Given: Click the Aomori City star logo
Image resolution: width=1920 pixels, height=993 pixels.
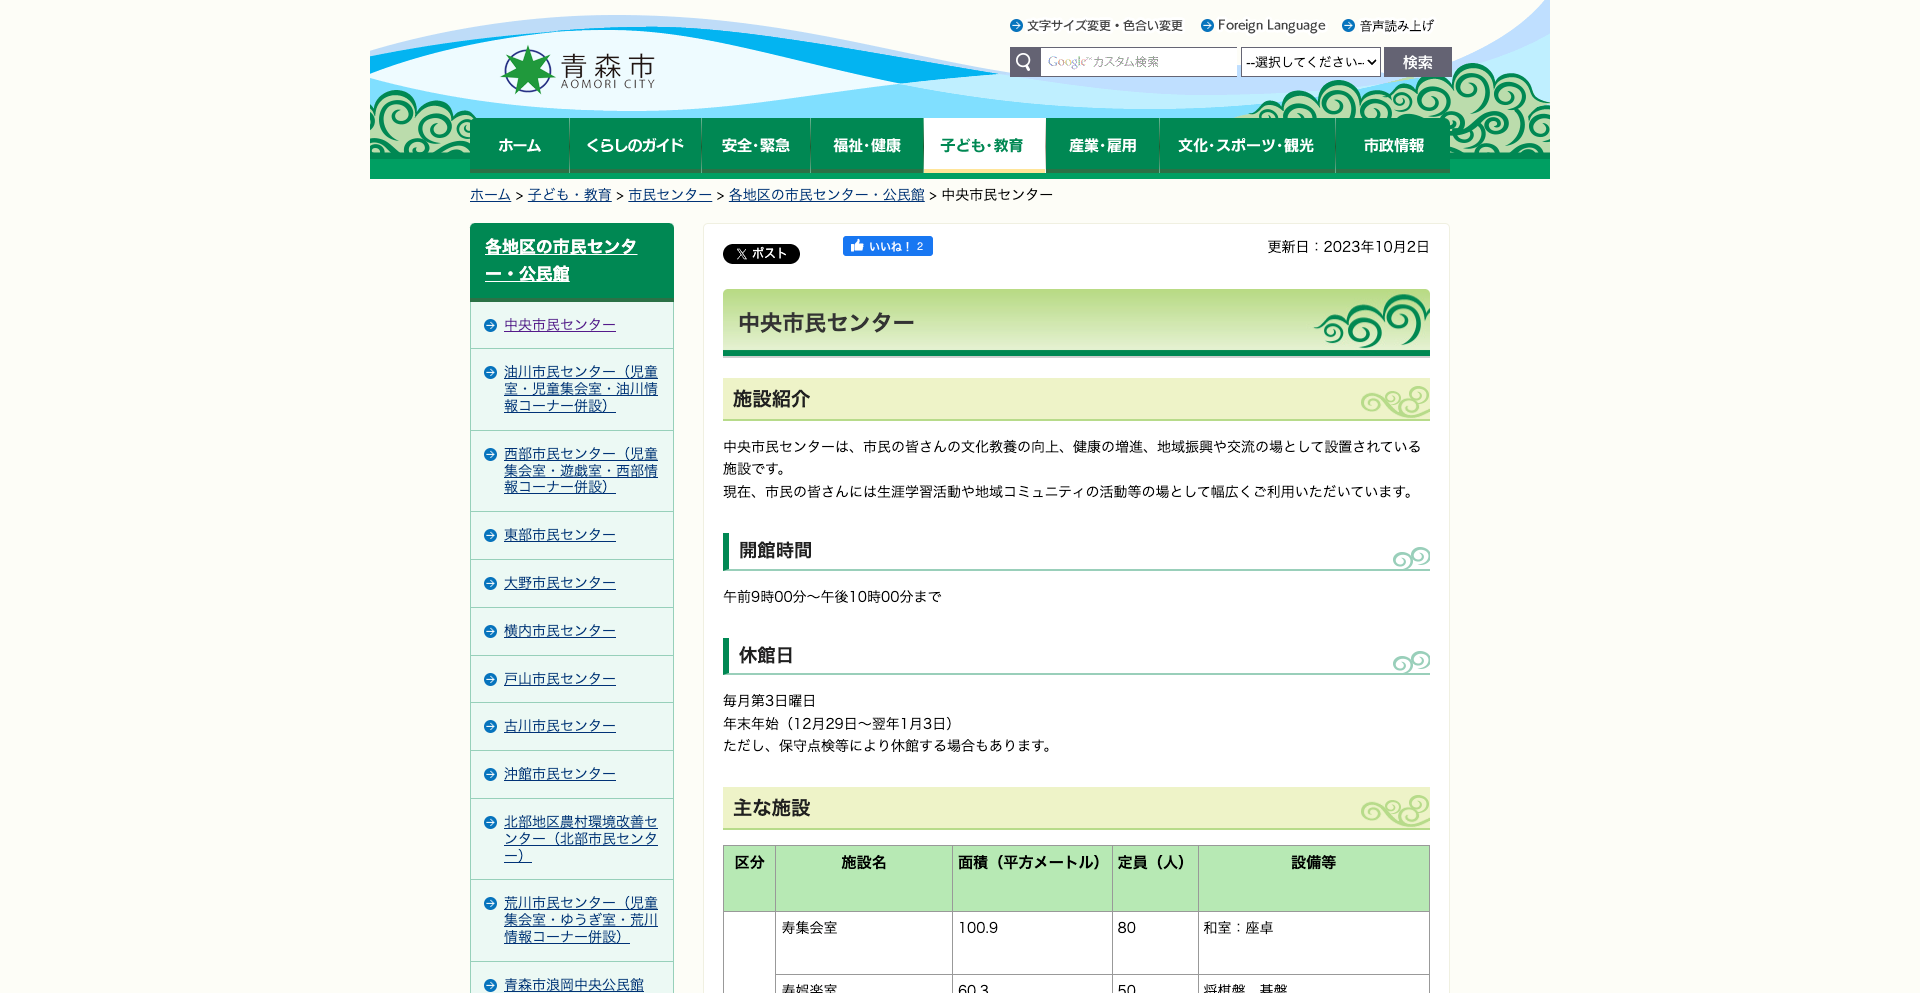Looking at the screenshot, I should coord(525,67).
